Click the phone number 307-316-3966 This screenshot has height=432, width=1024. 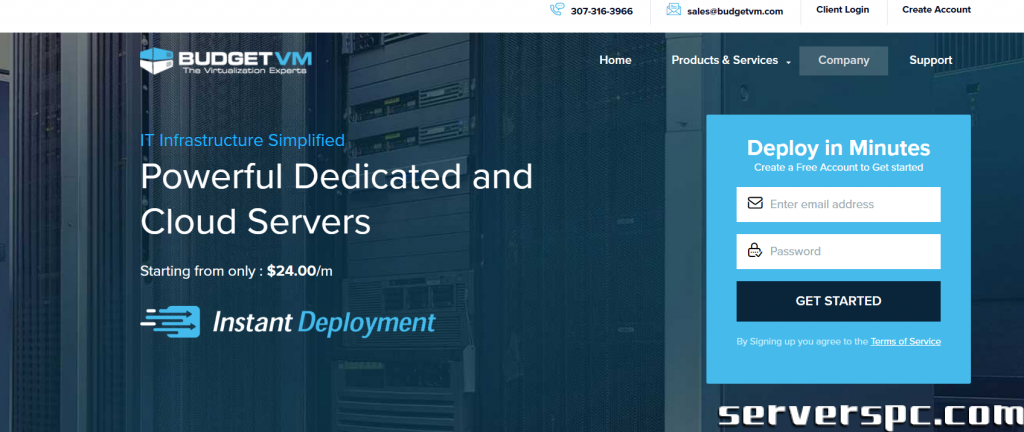[x=601, y=12]
